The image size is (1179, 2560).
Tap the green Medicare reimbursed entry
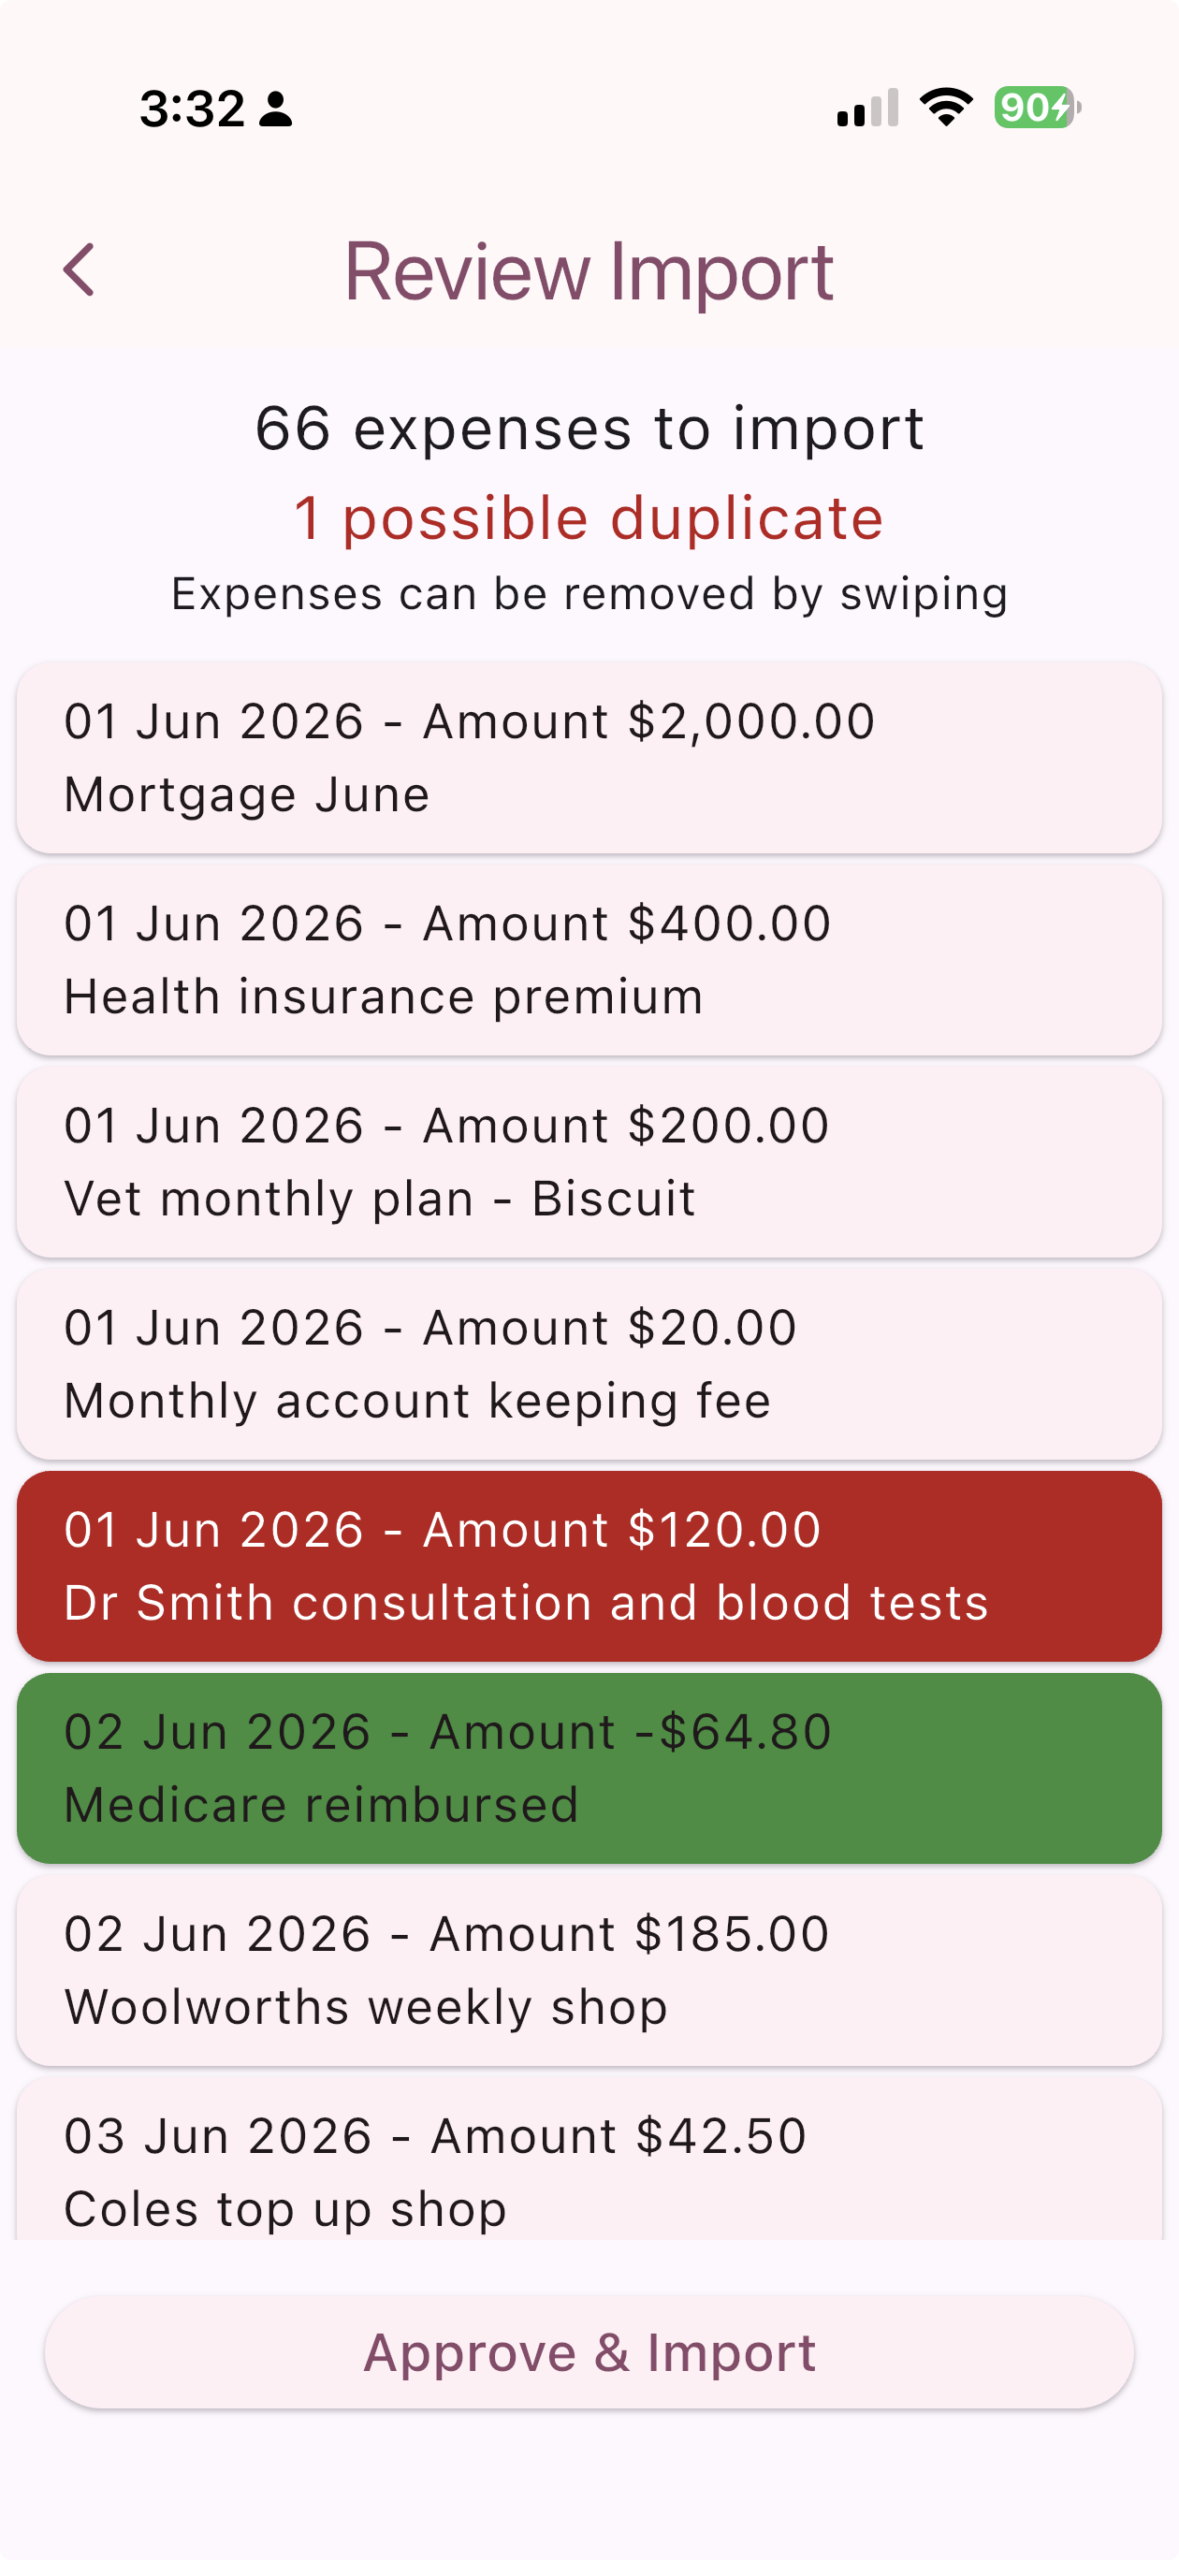click(x=589, y=1768)
